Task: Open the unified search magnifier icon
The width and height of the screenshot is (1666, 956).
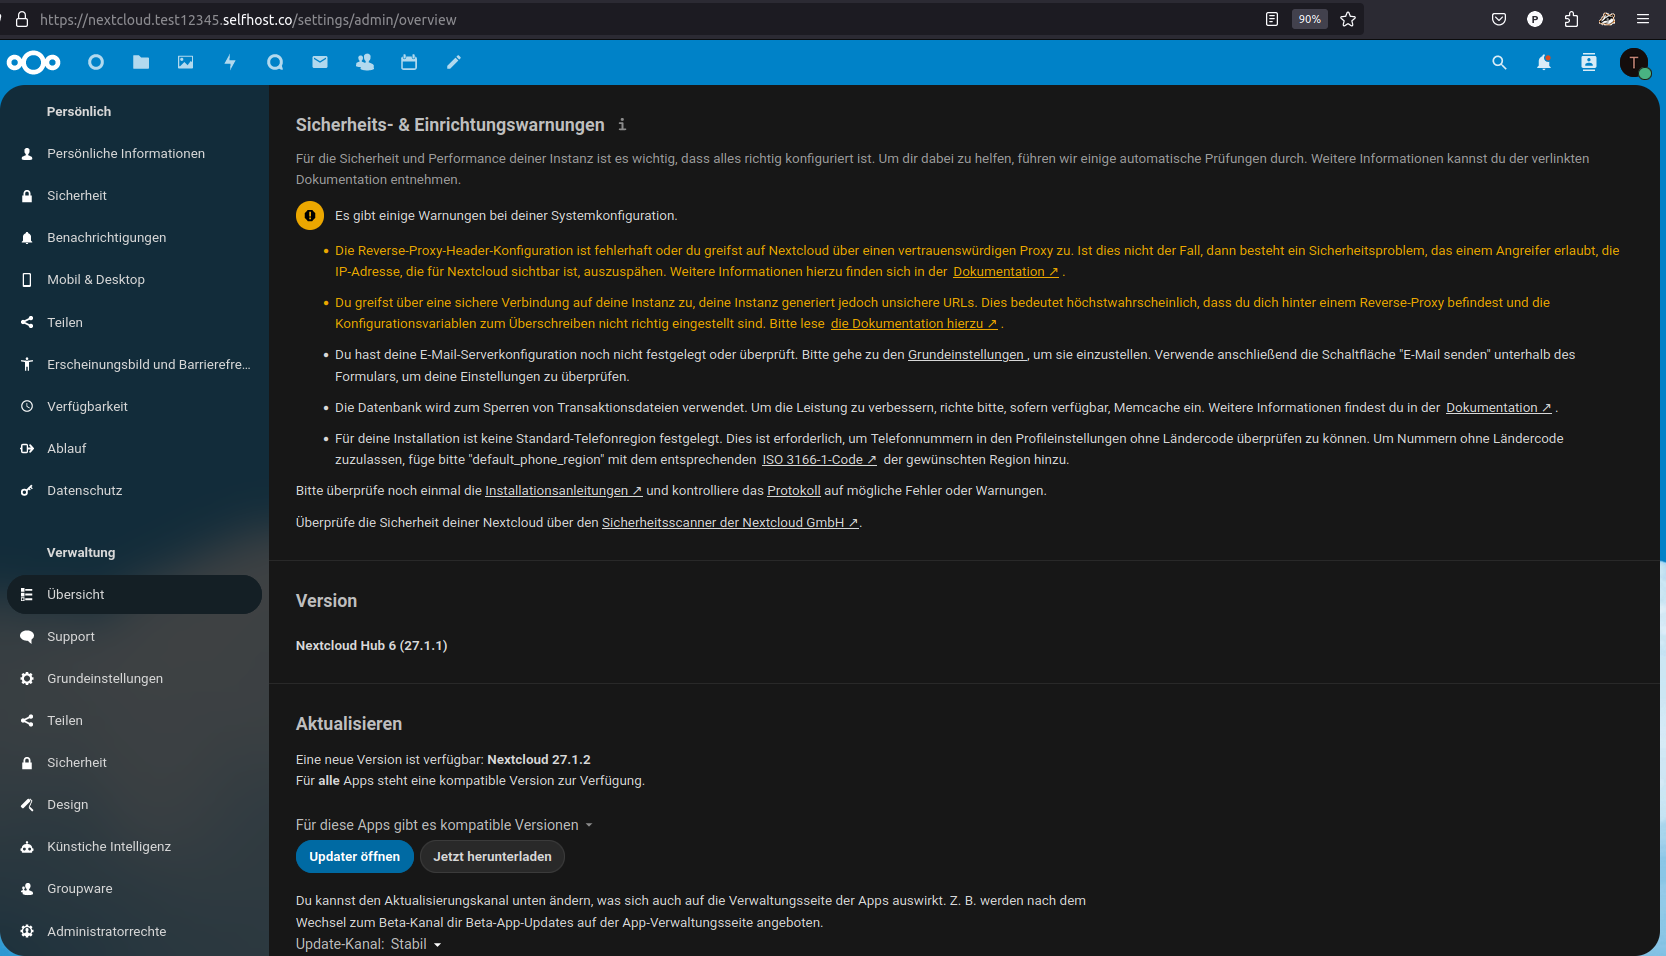Action: pyautogui.click(x=1499, y=62)
